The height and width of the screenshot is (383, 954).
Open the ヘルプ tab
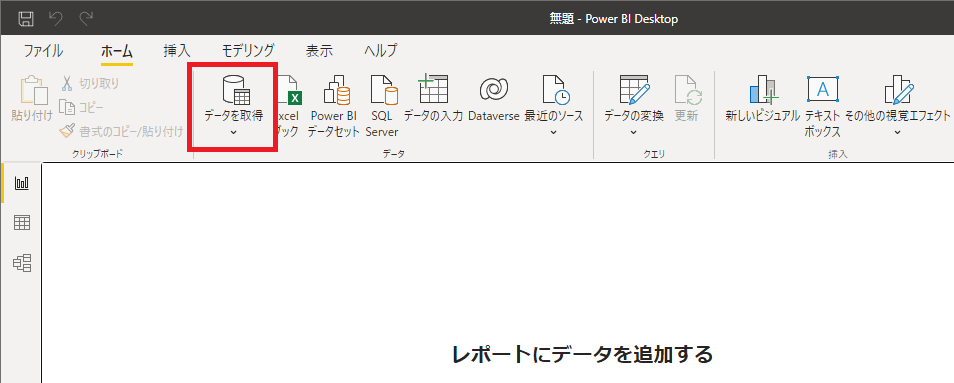pos(381,50)
